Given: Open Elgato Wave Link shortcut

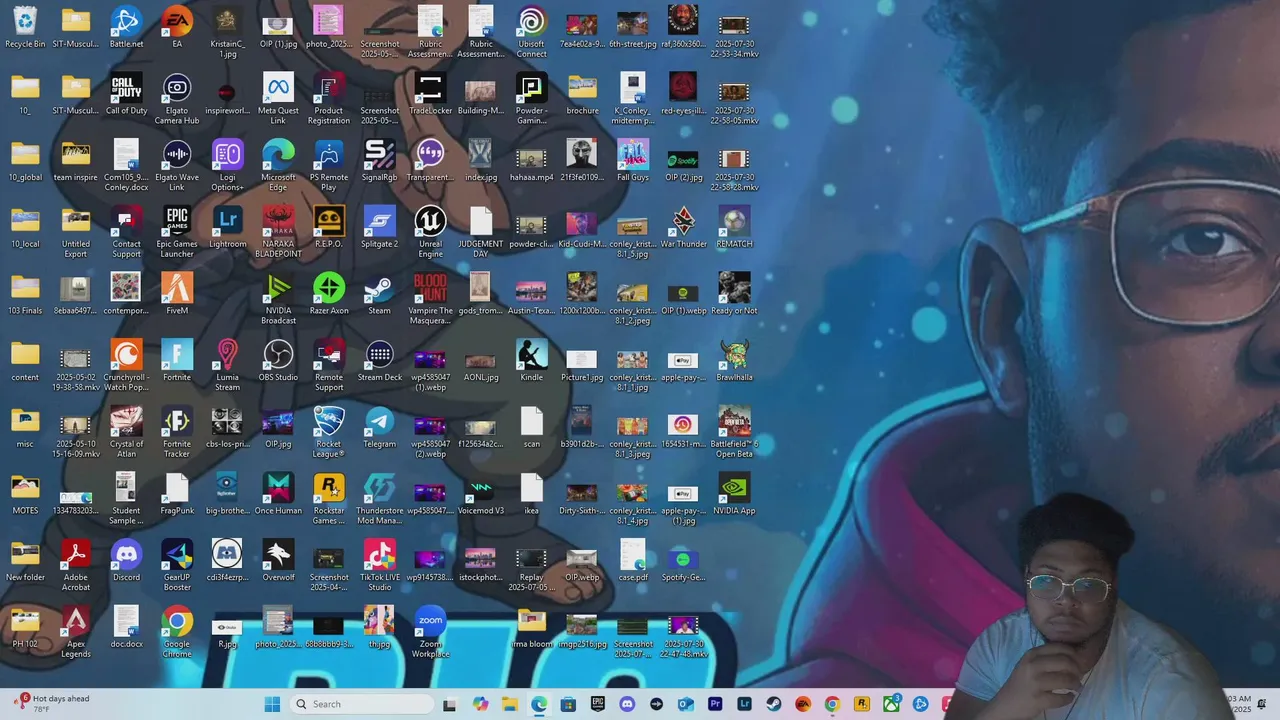Looking at the screenshot, I should [x=177, y=165].
